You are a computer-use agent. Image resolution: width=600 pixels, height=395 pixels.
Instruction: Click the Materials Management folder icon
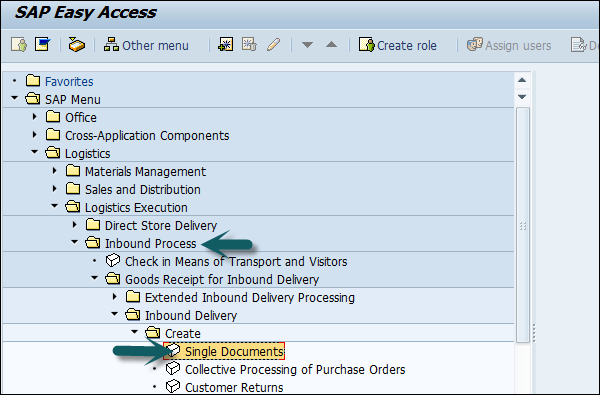click(x=73, y=170)
